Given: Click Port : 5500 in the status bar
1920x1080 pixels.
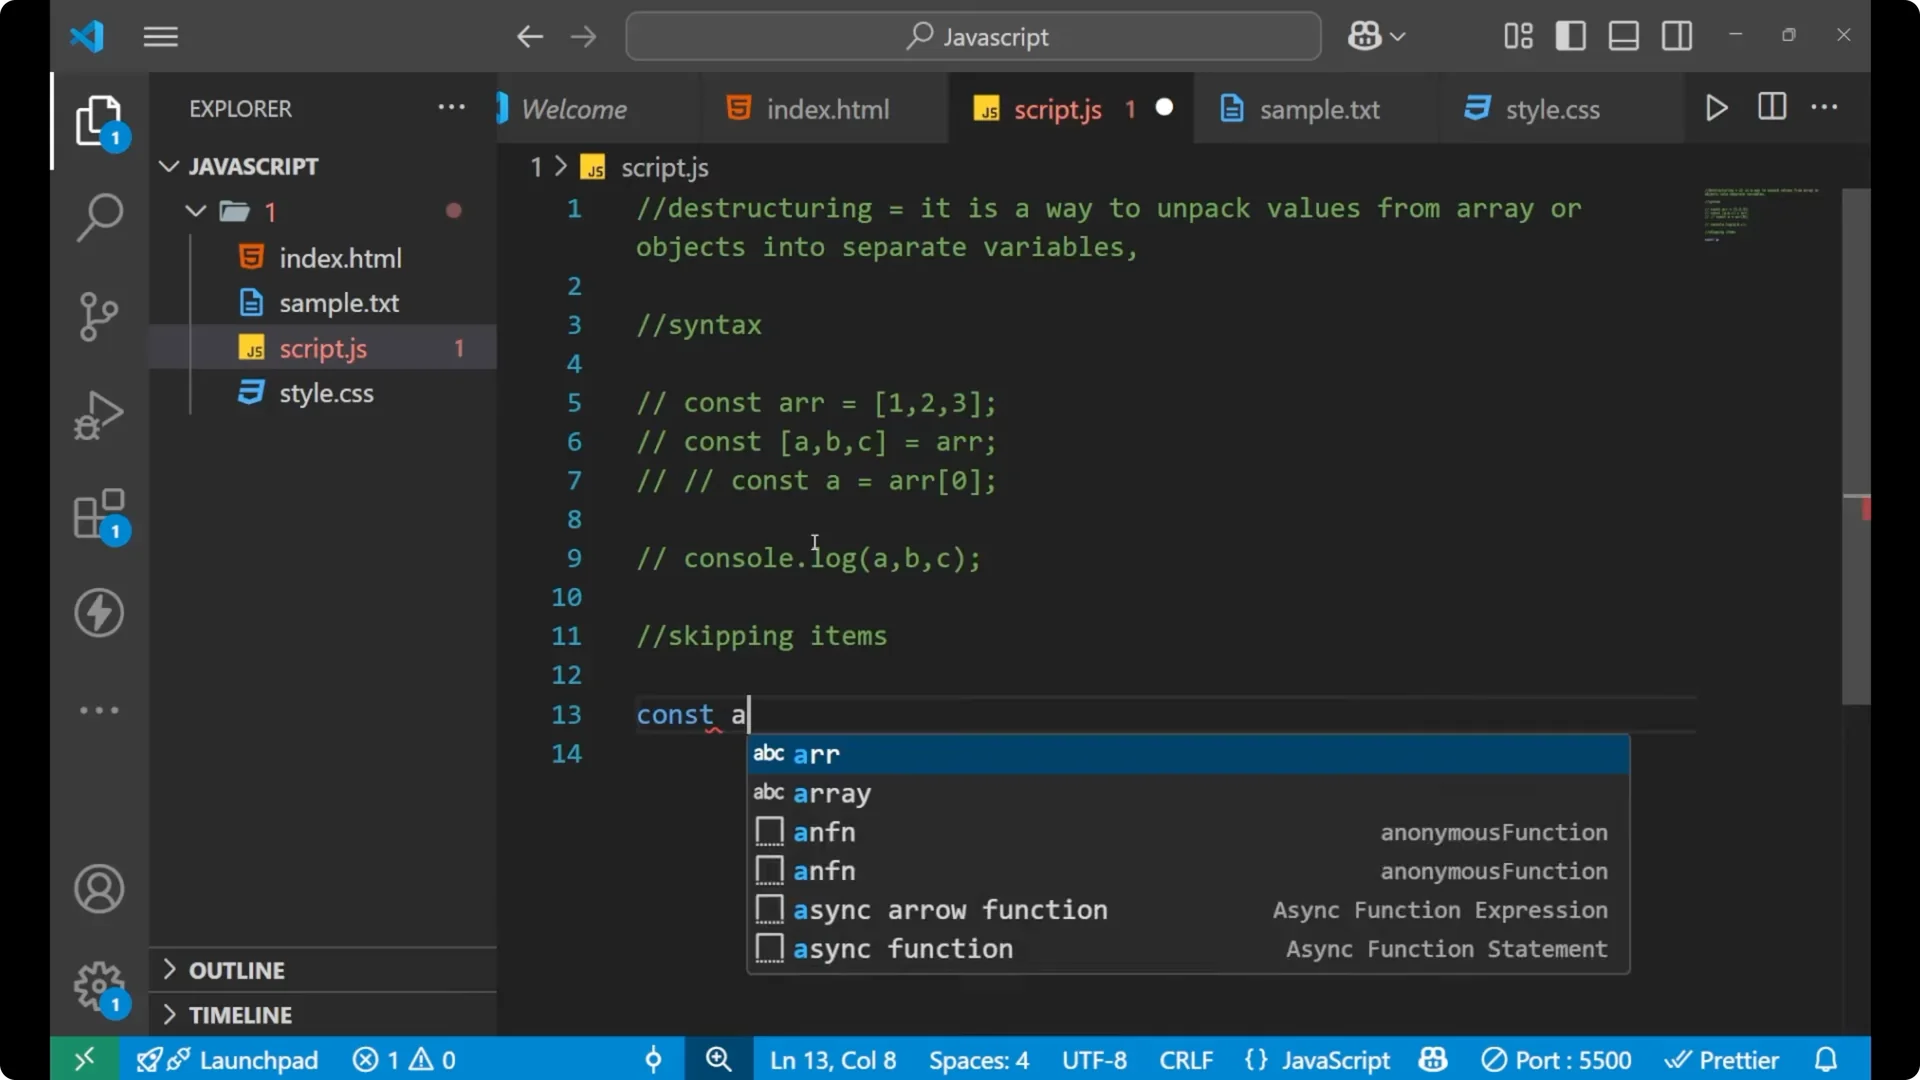Looking at the screenshot, I should coord(1556,1059).
